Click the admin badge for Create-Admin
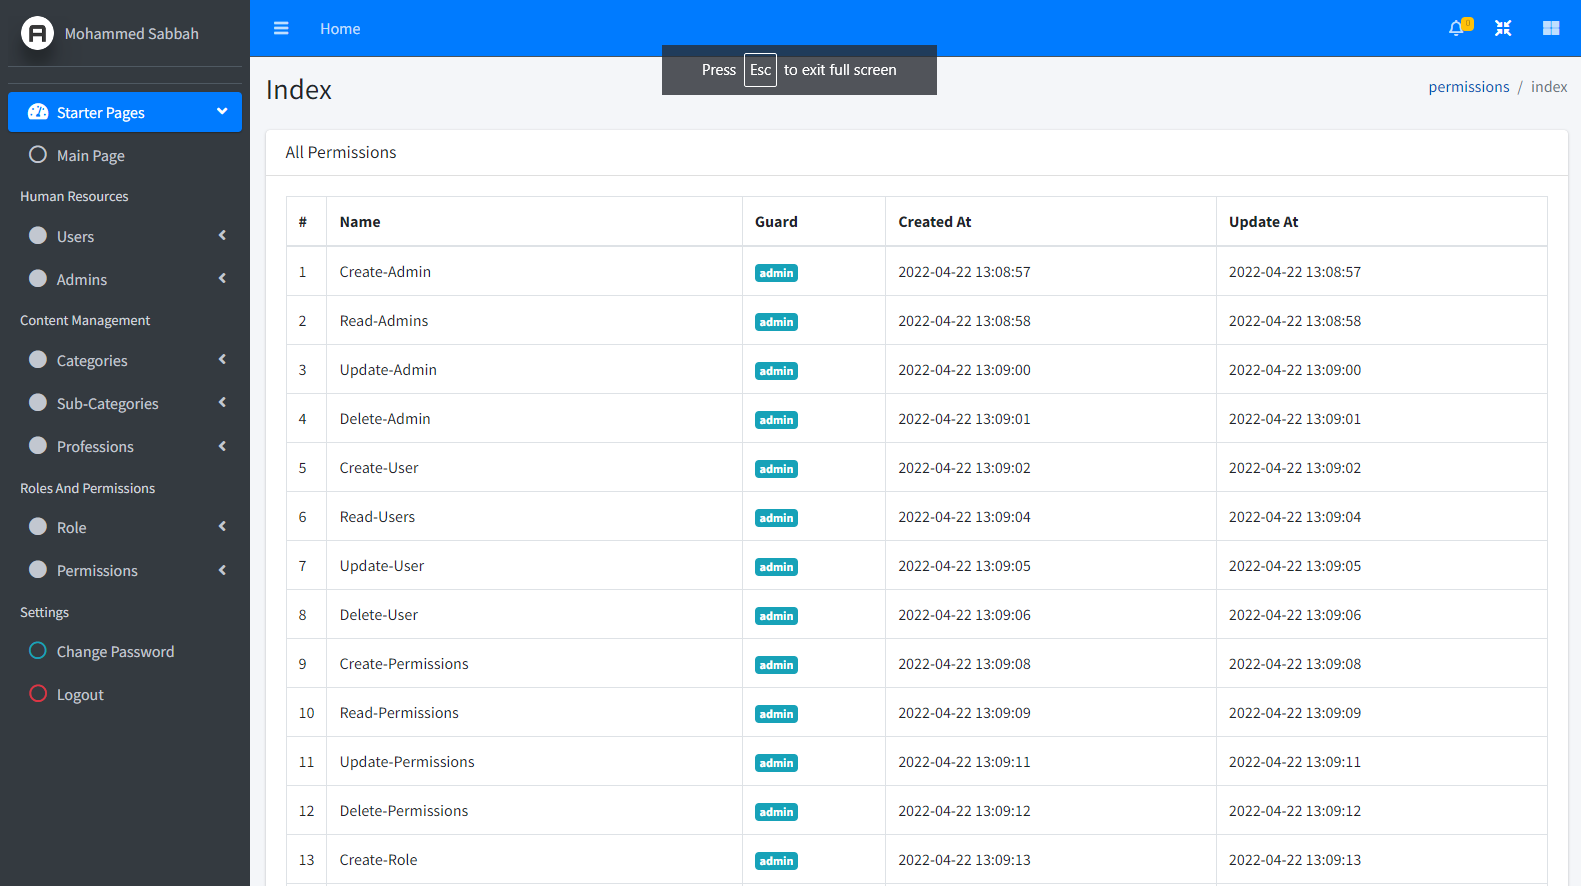The width and height of the screenshot is (1581, 886). click(x=776, y=273)
